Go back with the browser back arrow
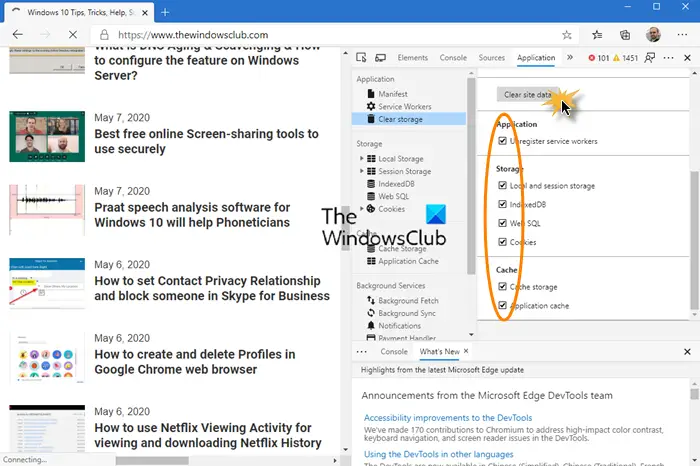Image resolution: width=700 pixels, height=466 pixels. (x=17, y=35)
